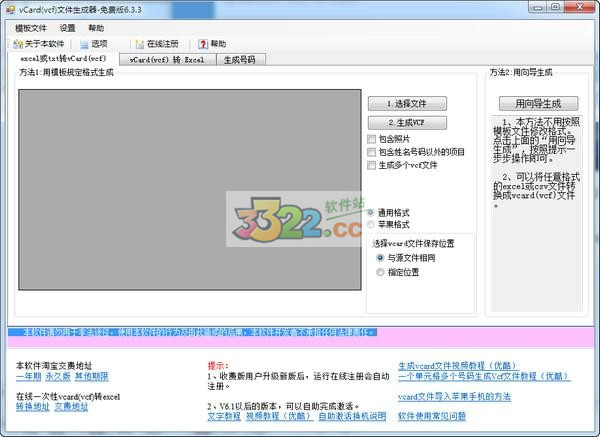600x437 pixels.
Task: Click the 1.选择文件 button
Action: pyautogui.click(x=407, y=103)
